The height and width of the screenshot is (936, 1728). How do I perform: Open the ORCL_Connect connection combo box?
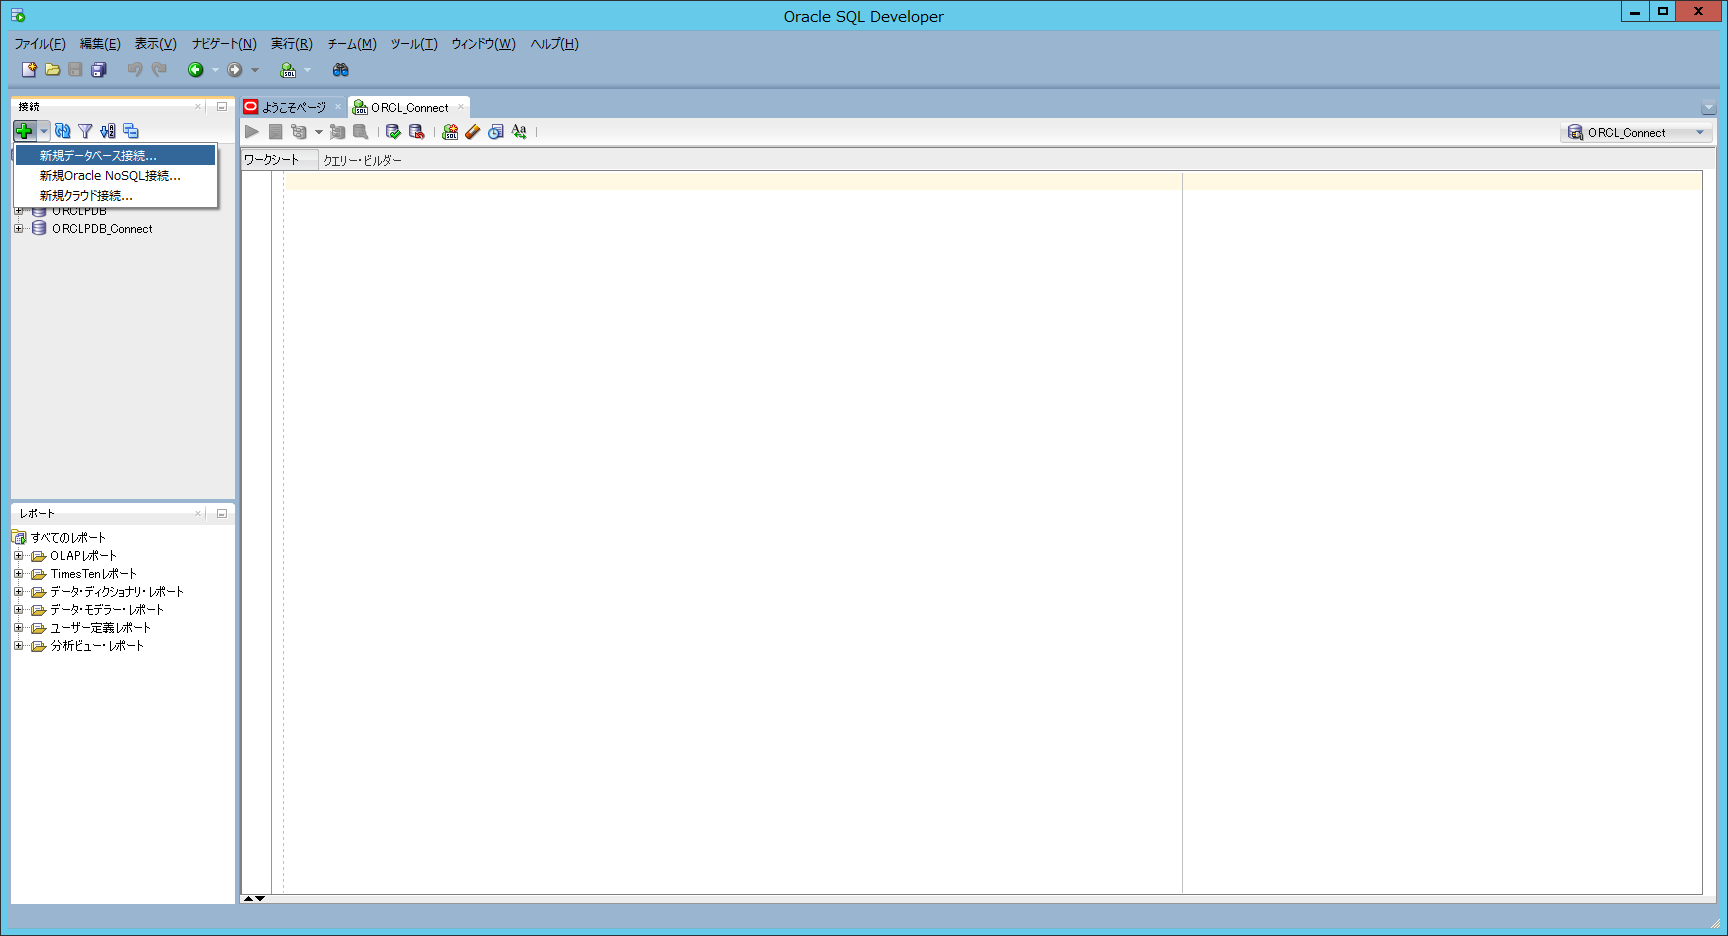tap(1636, 132)
